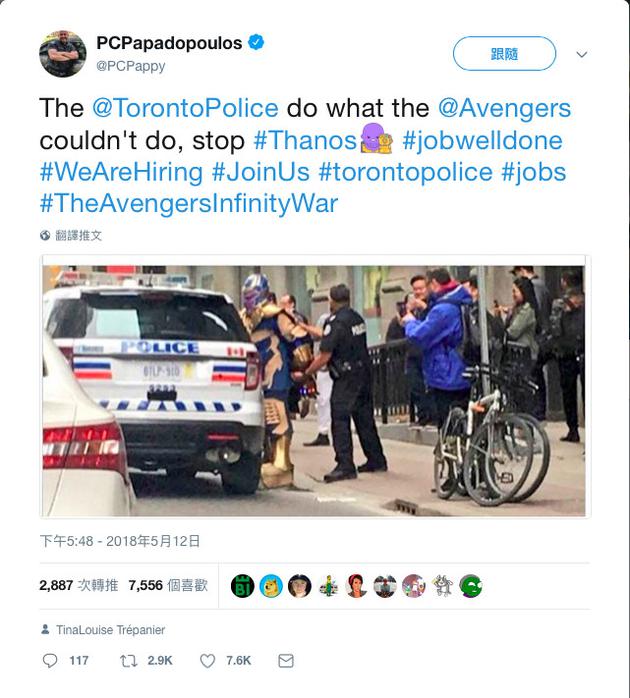Open #TheAvengersInfinityWar hashtag
630x698 pixels.
point(188,204)
